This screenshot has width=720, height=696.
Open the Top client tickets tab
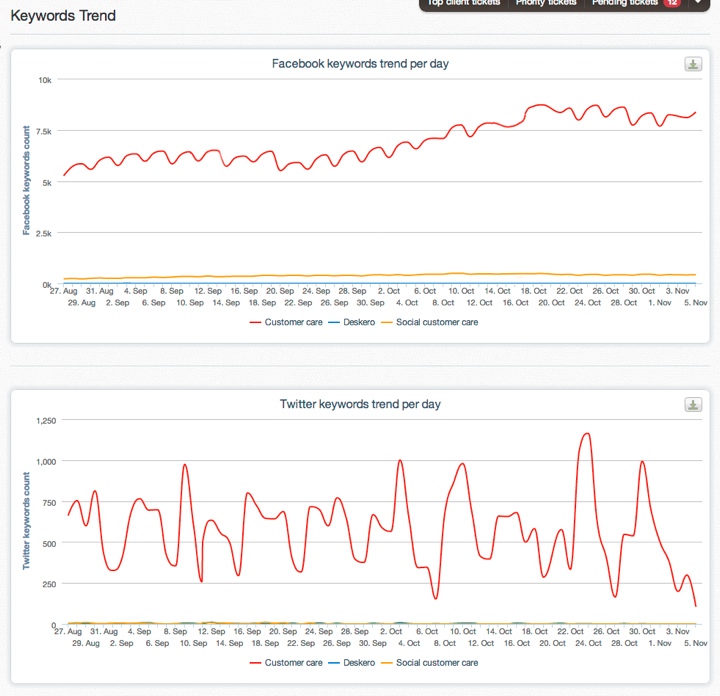463,3
